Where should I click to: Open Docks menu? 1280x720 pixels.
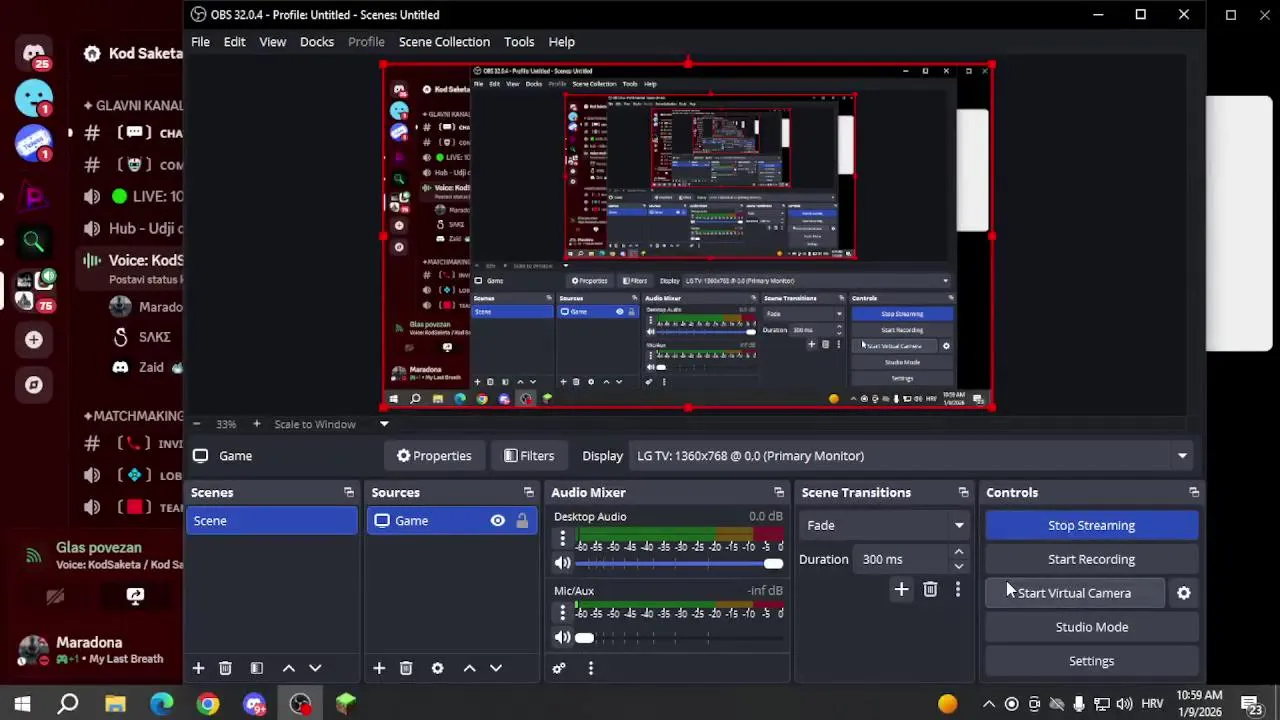[x=316, y=42]
